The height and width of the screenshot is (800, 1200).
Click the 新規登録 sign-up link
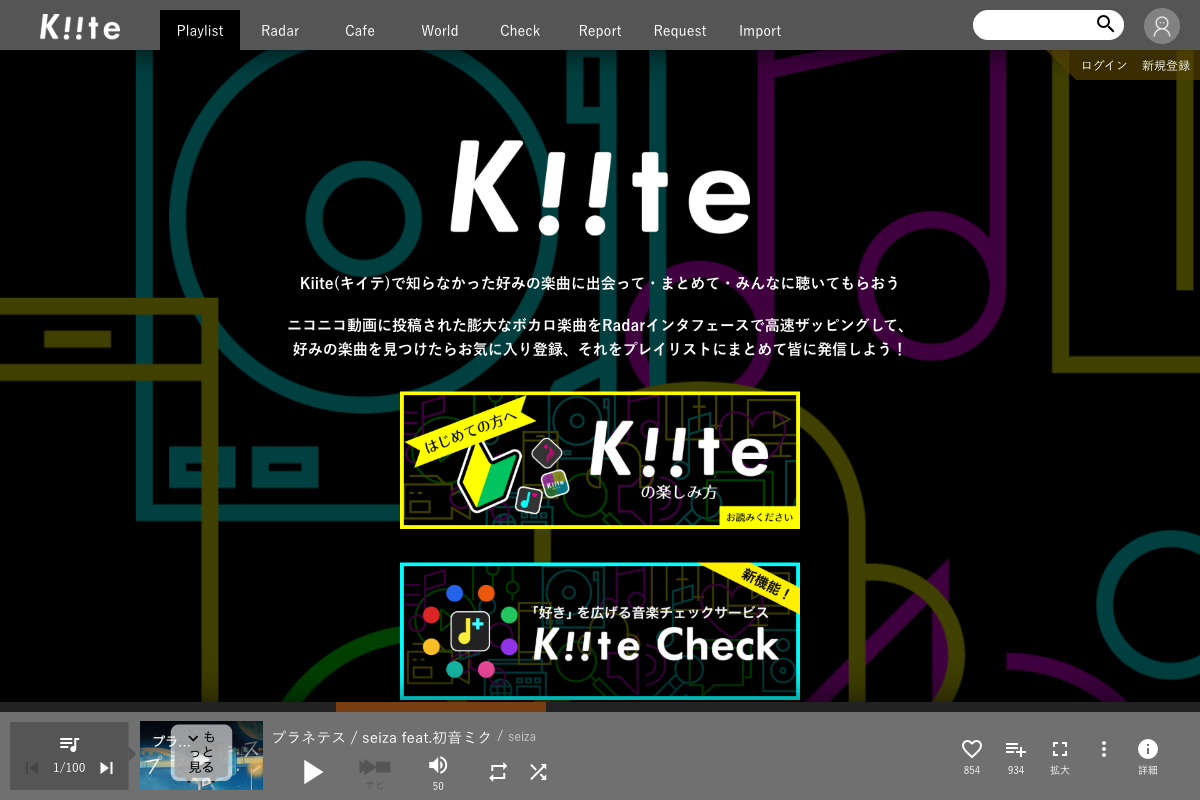[1166, 65]
